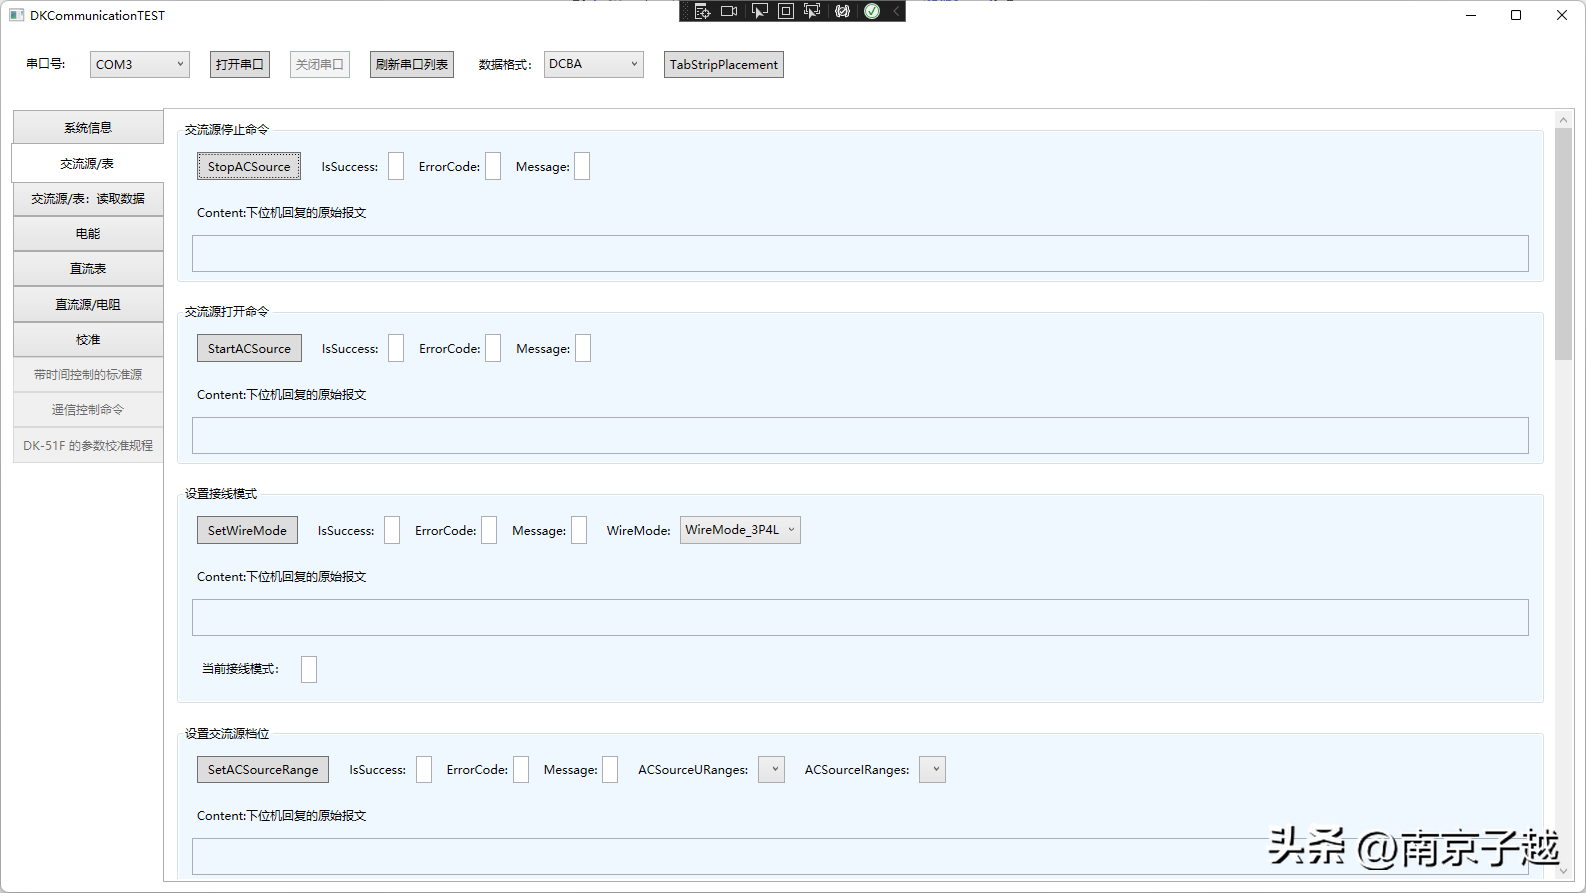Click the 关闭串口 button
This screenshot has height=893, width=1586.
point(320,64)
